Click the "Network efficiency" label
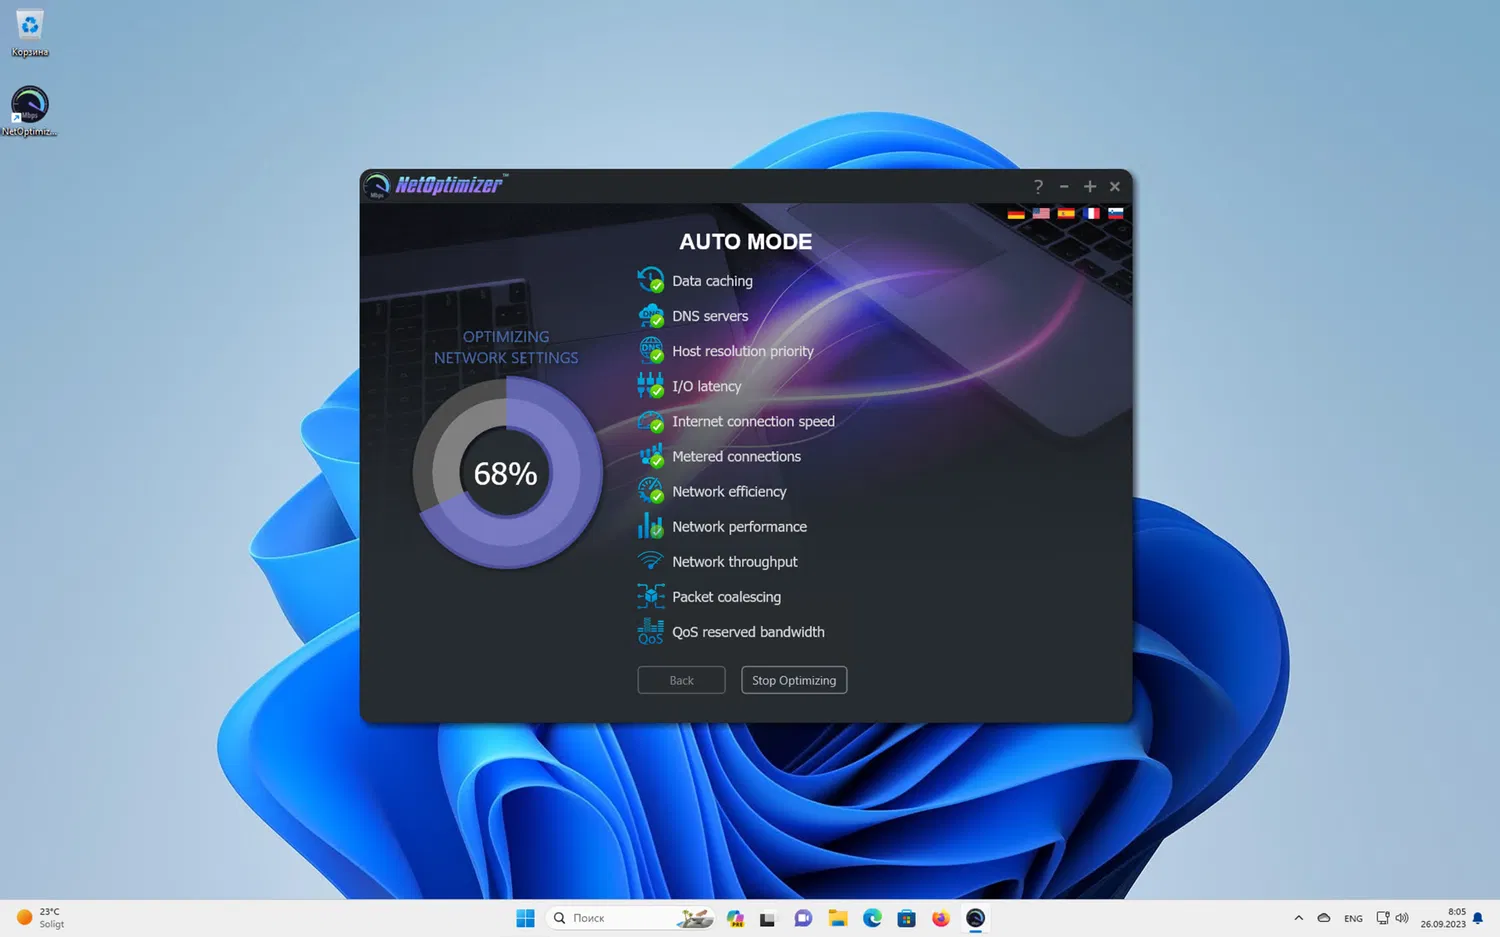Image resolution: width=1500 pixels, height=937 pixels. [x=729, y=491]
